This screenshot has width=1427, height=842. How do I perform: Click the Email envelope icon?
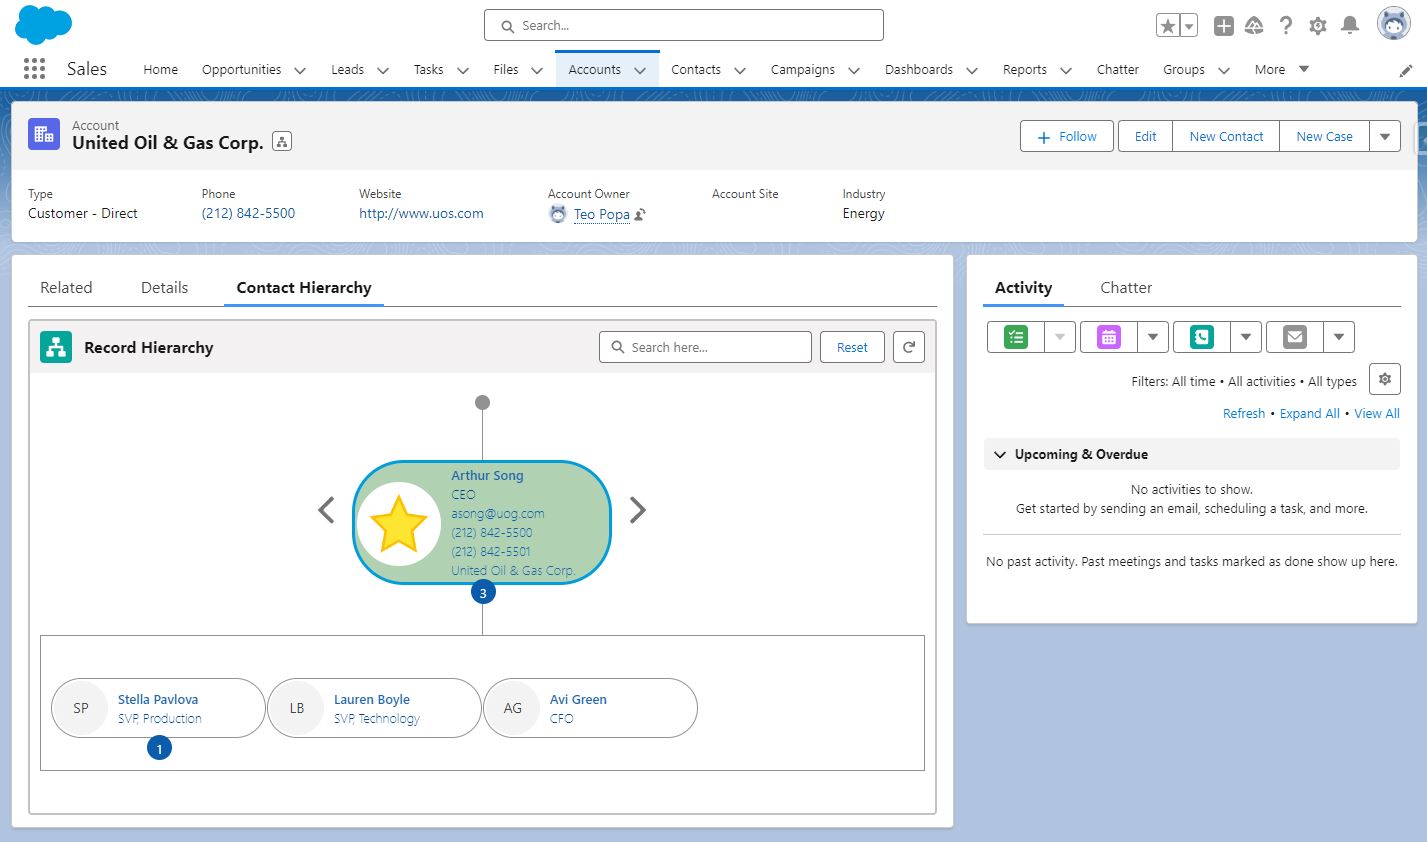1295,337
